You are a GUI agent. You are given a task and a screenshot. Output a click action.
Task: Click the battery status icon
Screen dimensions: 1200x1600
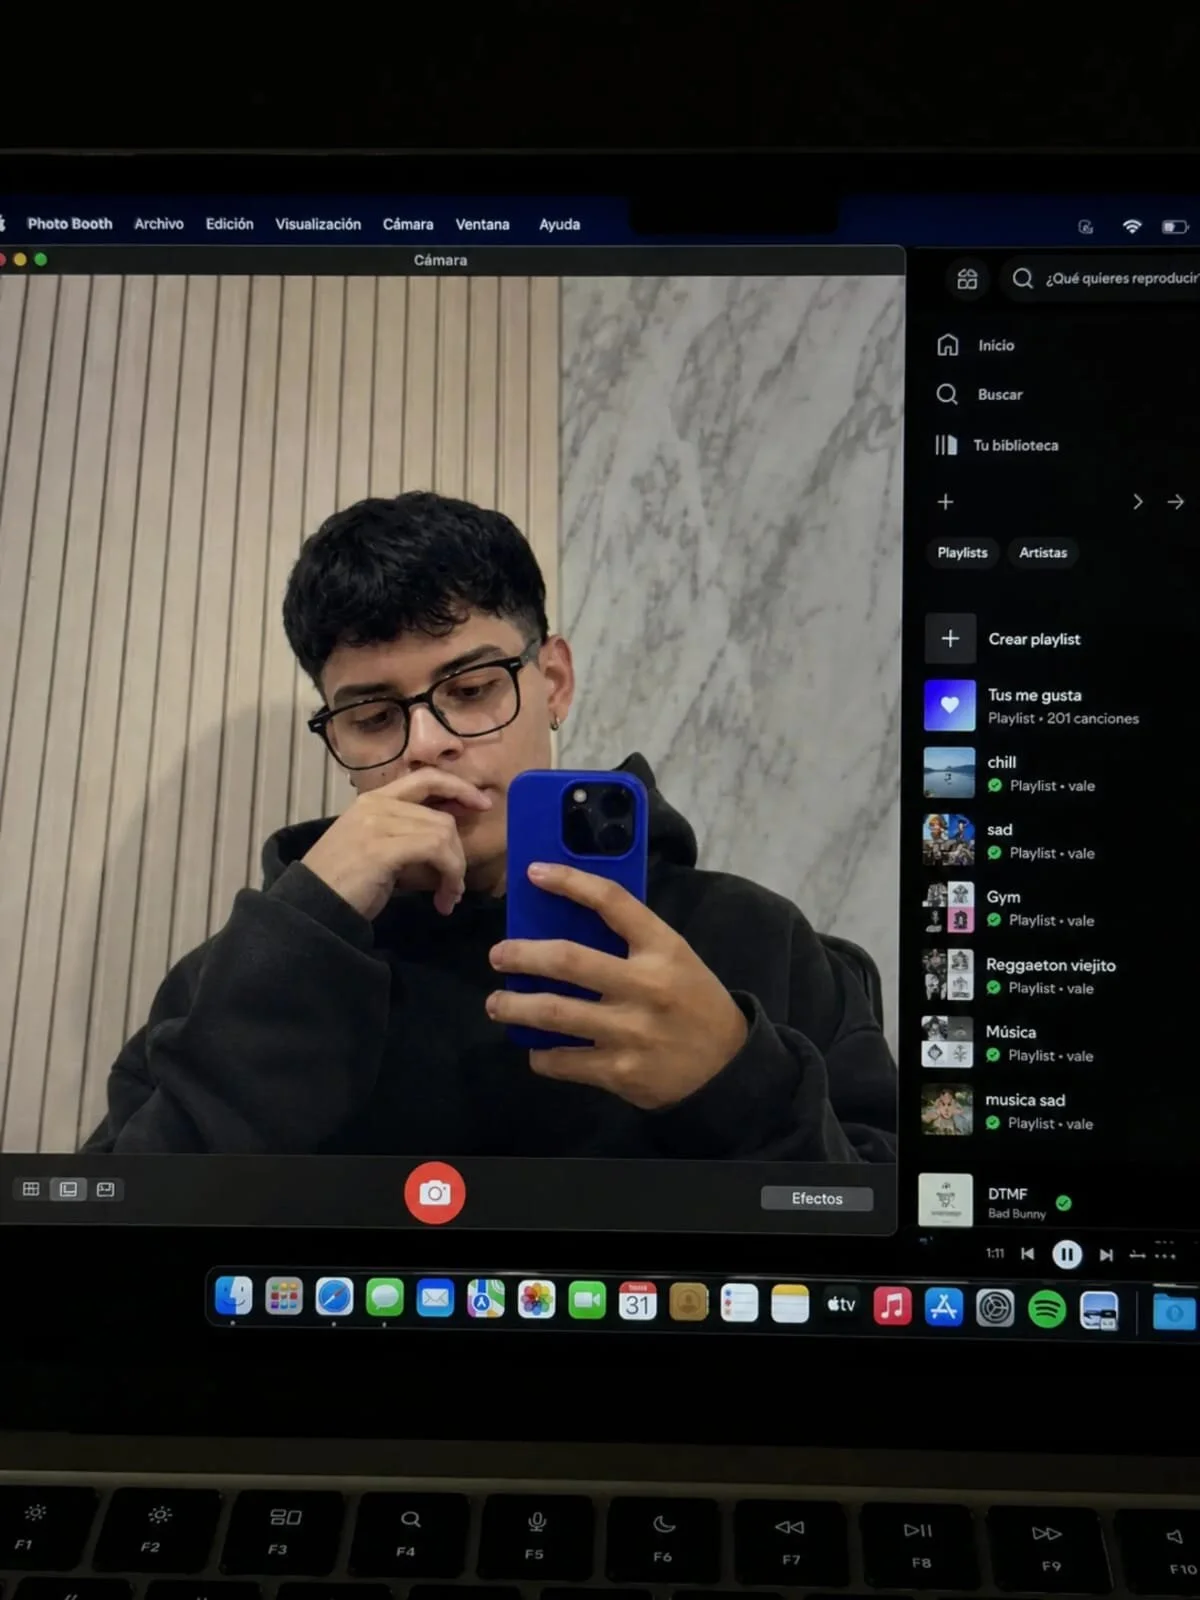(1174, 227)
